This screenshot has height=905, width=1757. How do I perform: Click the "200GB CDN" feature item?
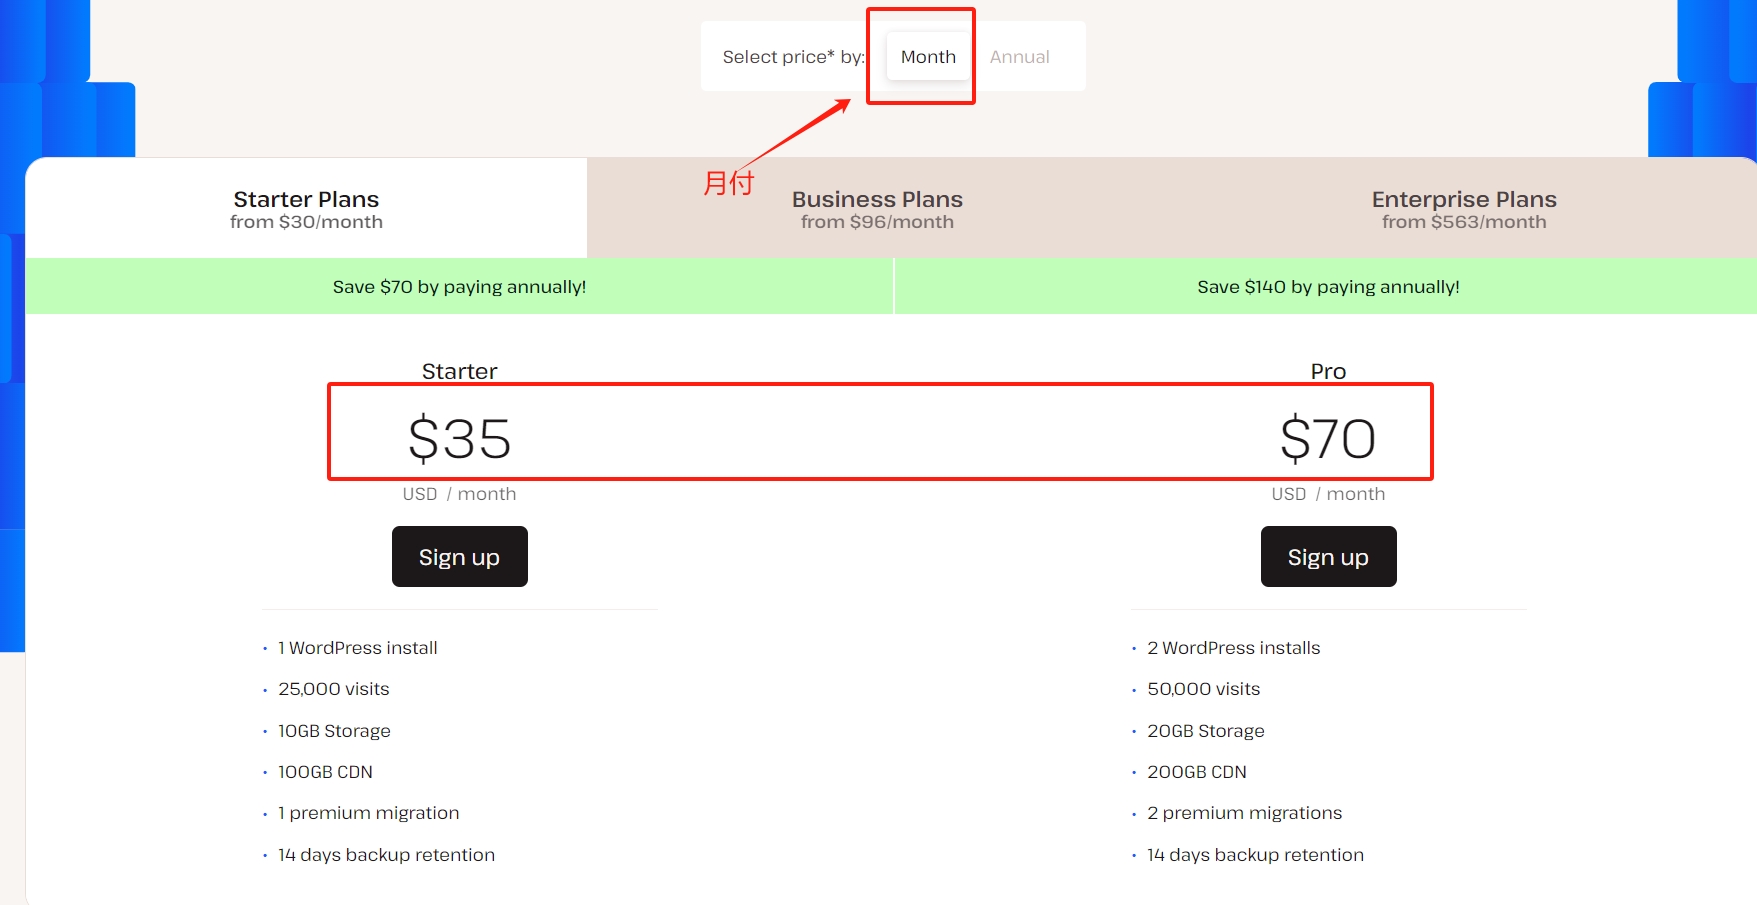click(x=1196, y=772)
